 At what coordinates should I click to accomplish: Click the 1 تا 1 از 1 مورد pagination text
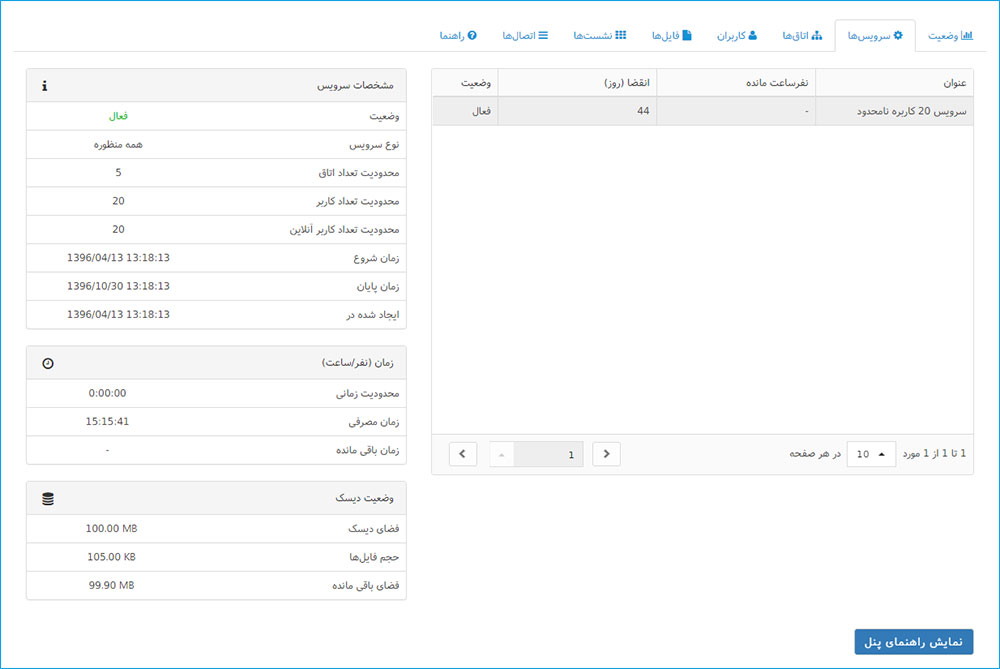934,454
